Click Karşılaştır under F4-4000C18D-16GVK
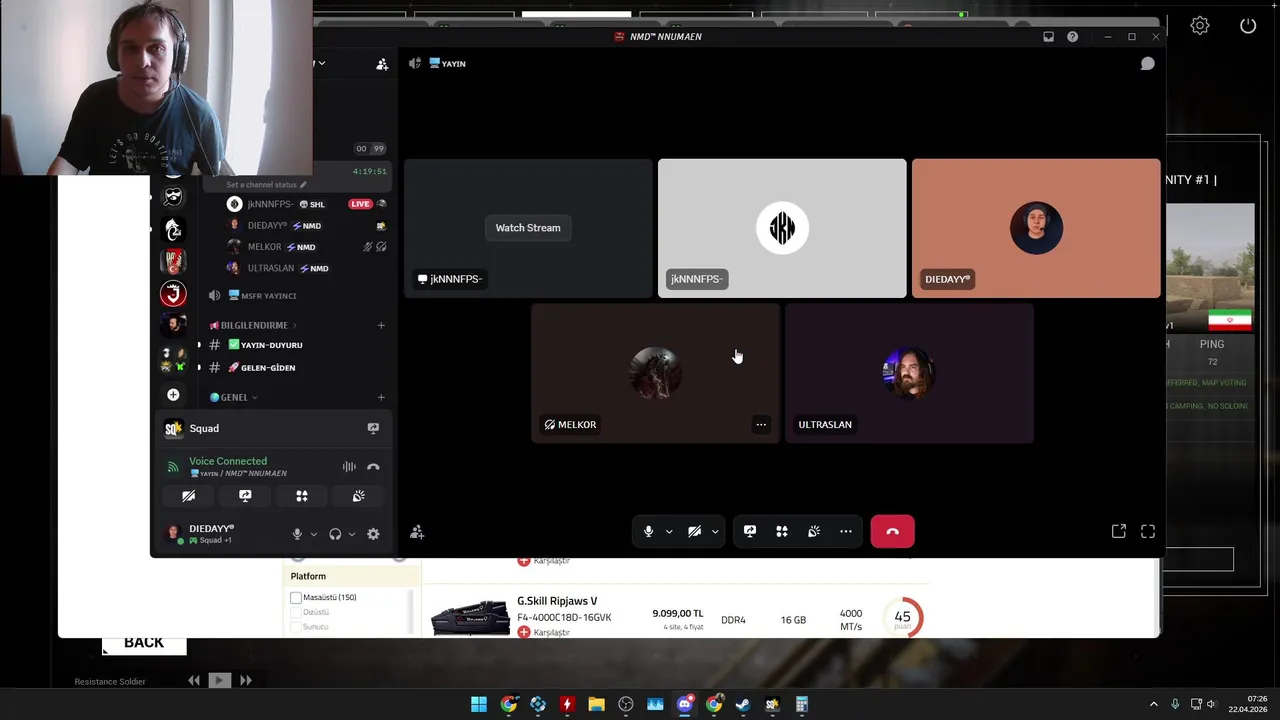The width and height of the screenshot is (1280, 720). pos(544,633)
